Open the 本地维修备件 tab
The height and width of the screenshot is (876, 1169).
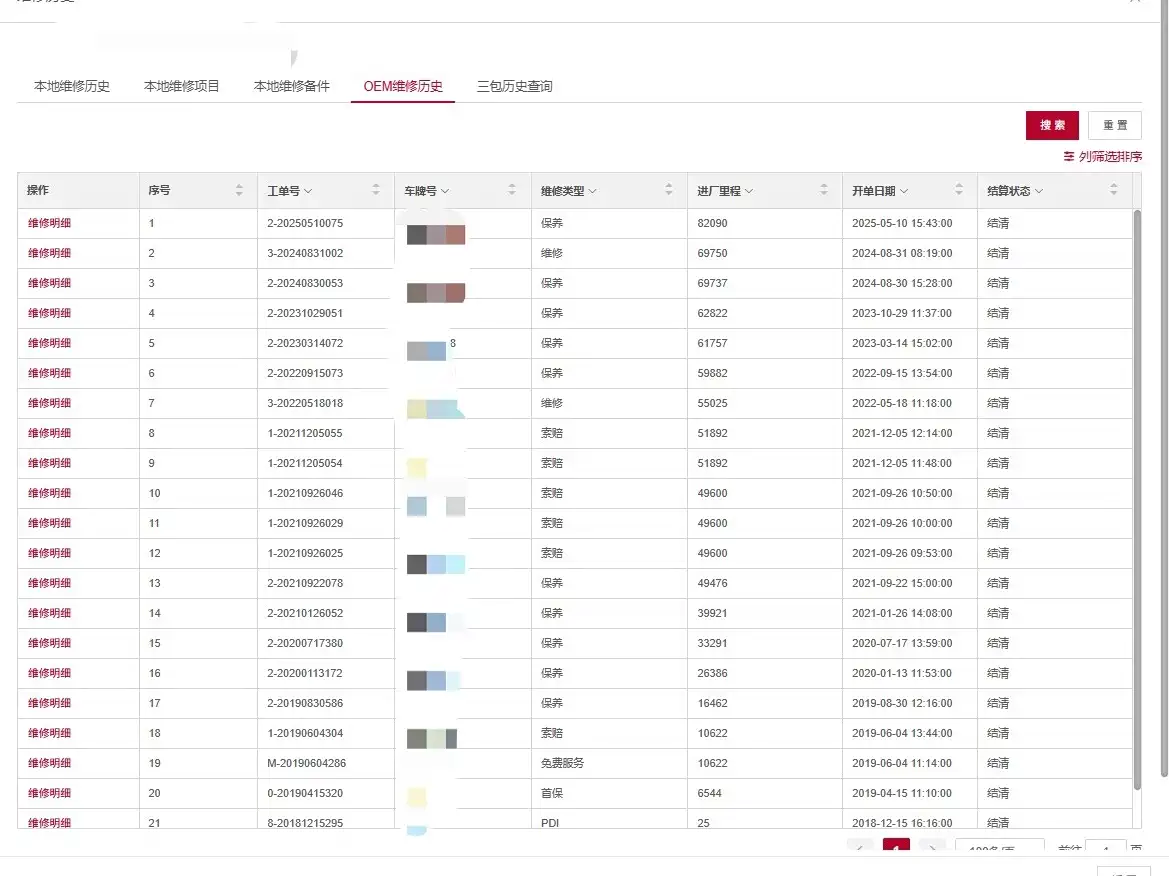coord(292,86)
